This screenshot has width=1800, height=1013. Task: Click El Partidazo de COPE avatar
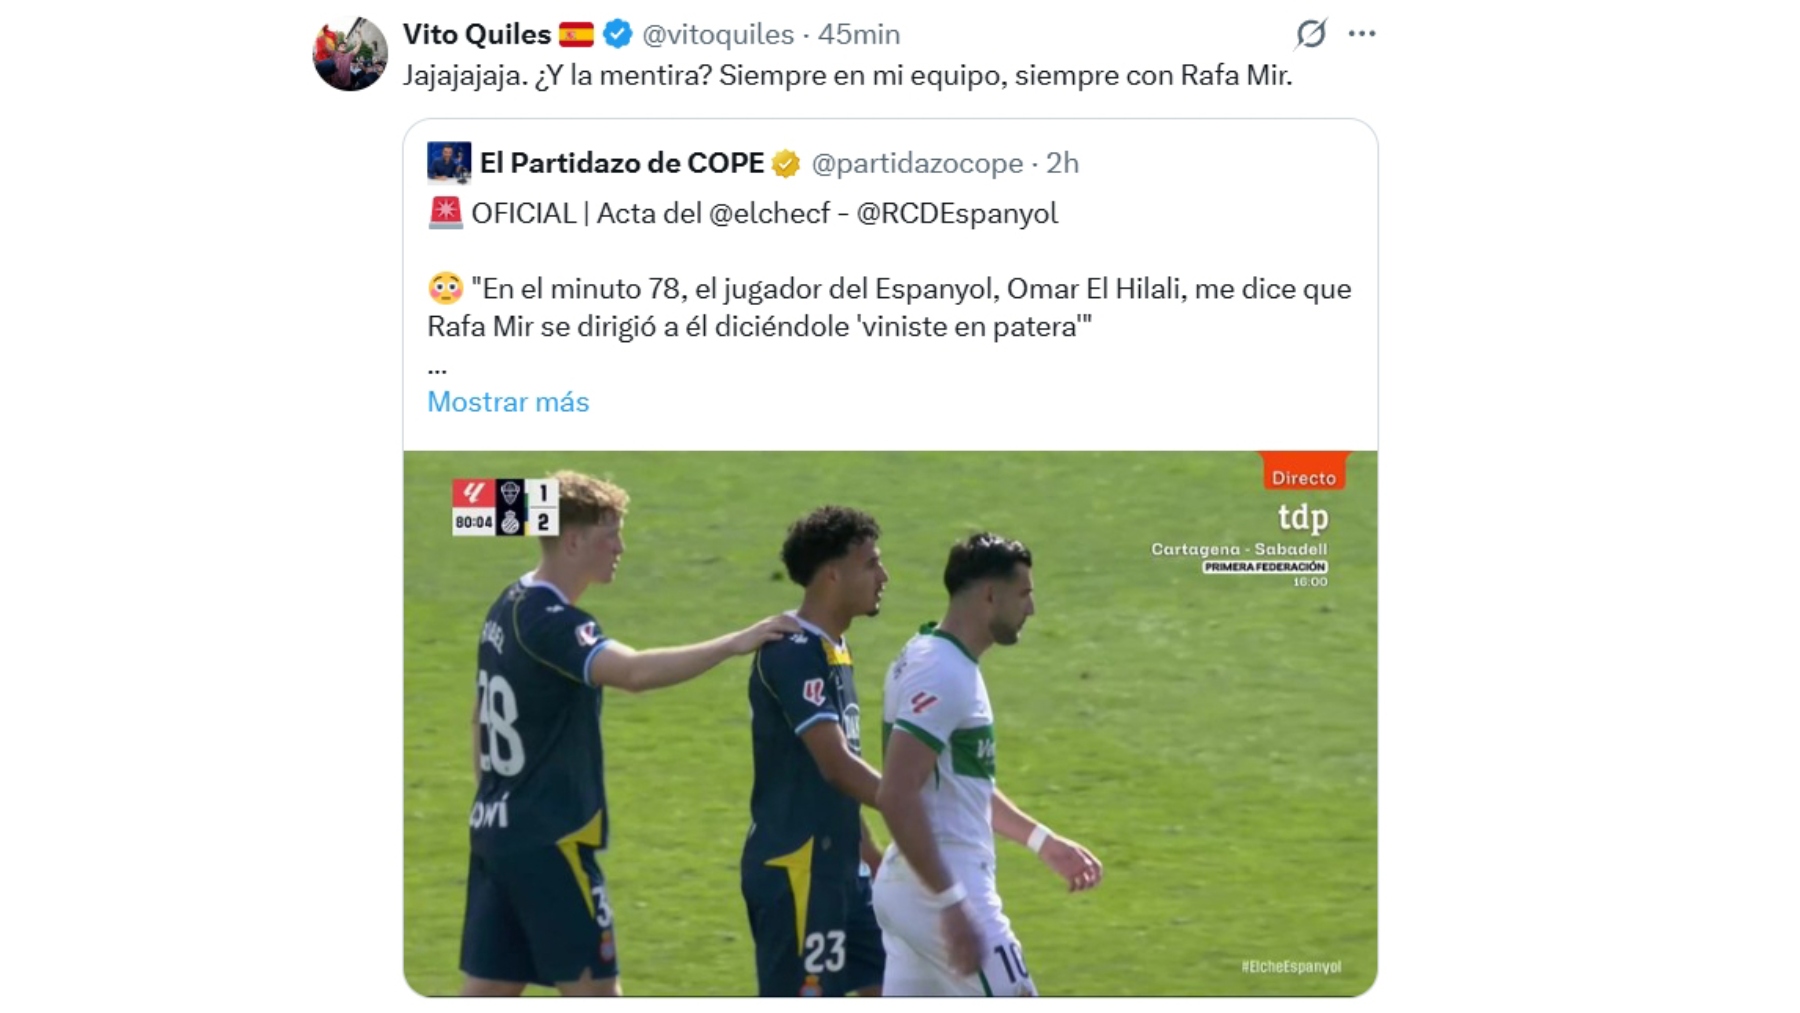pos(449,163)
